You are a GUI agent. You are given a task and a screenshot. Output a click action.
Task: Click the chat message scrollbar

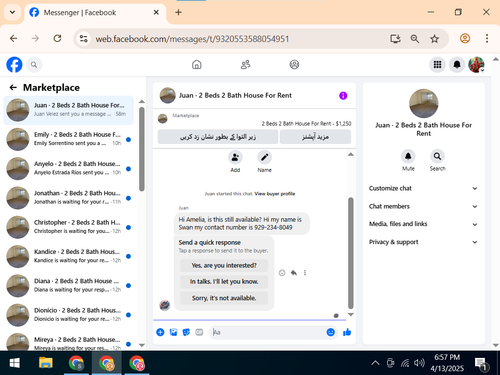[x=351, y=253]
